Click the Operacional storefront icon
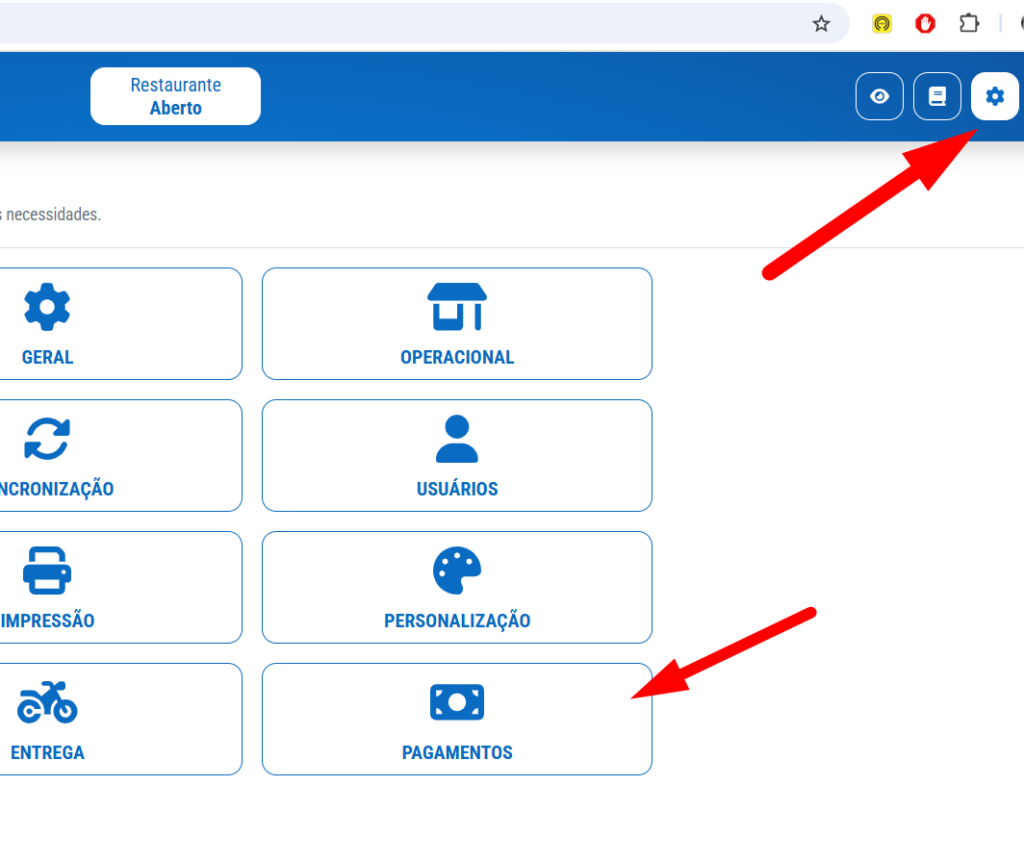The image size is (1024, 862). [457, 306]
